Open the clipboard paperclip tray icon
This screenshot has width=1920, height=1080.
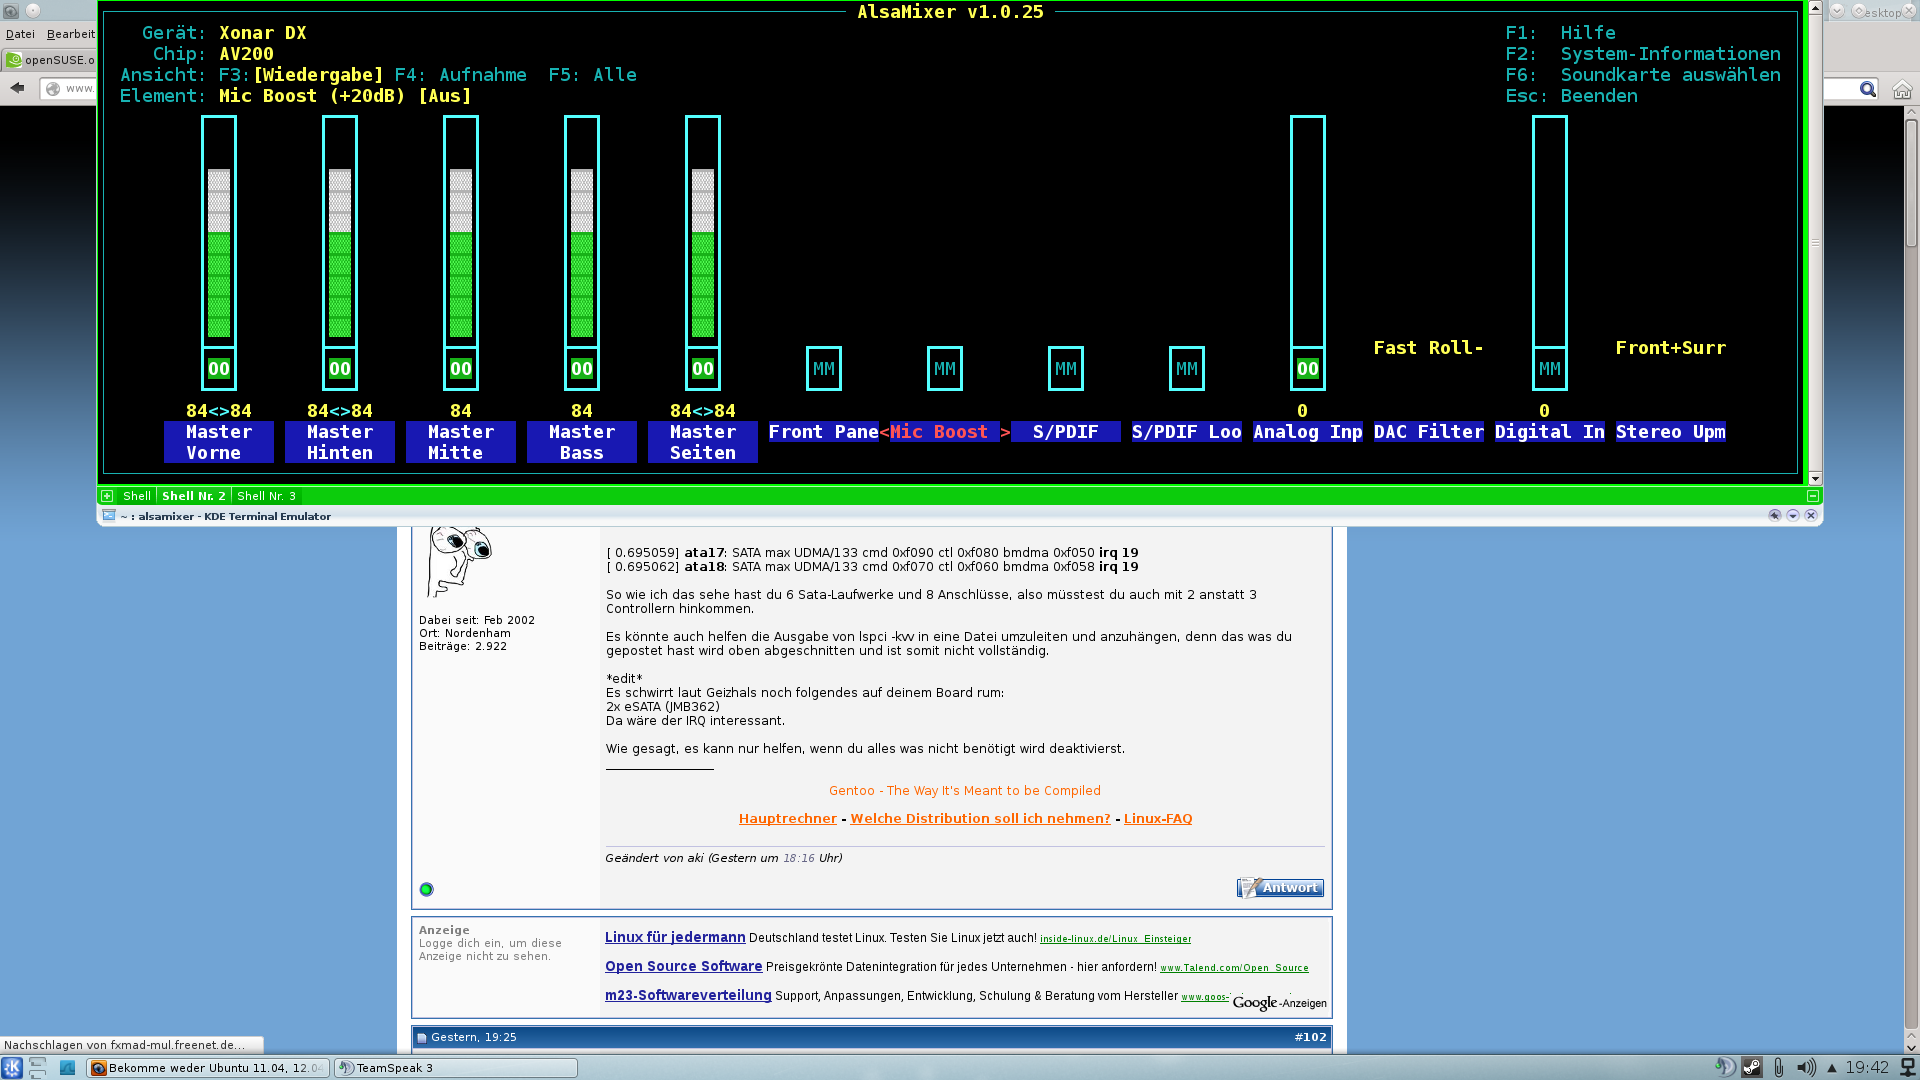[1778, 1067]
